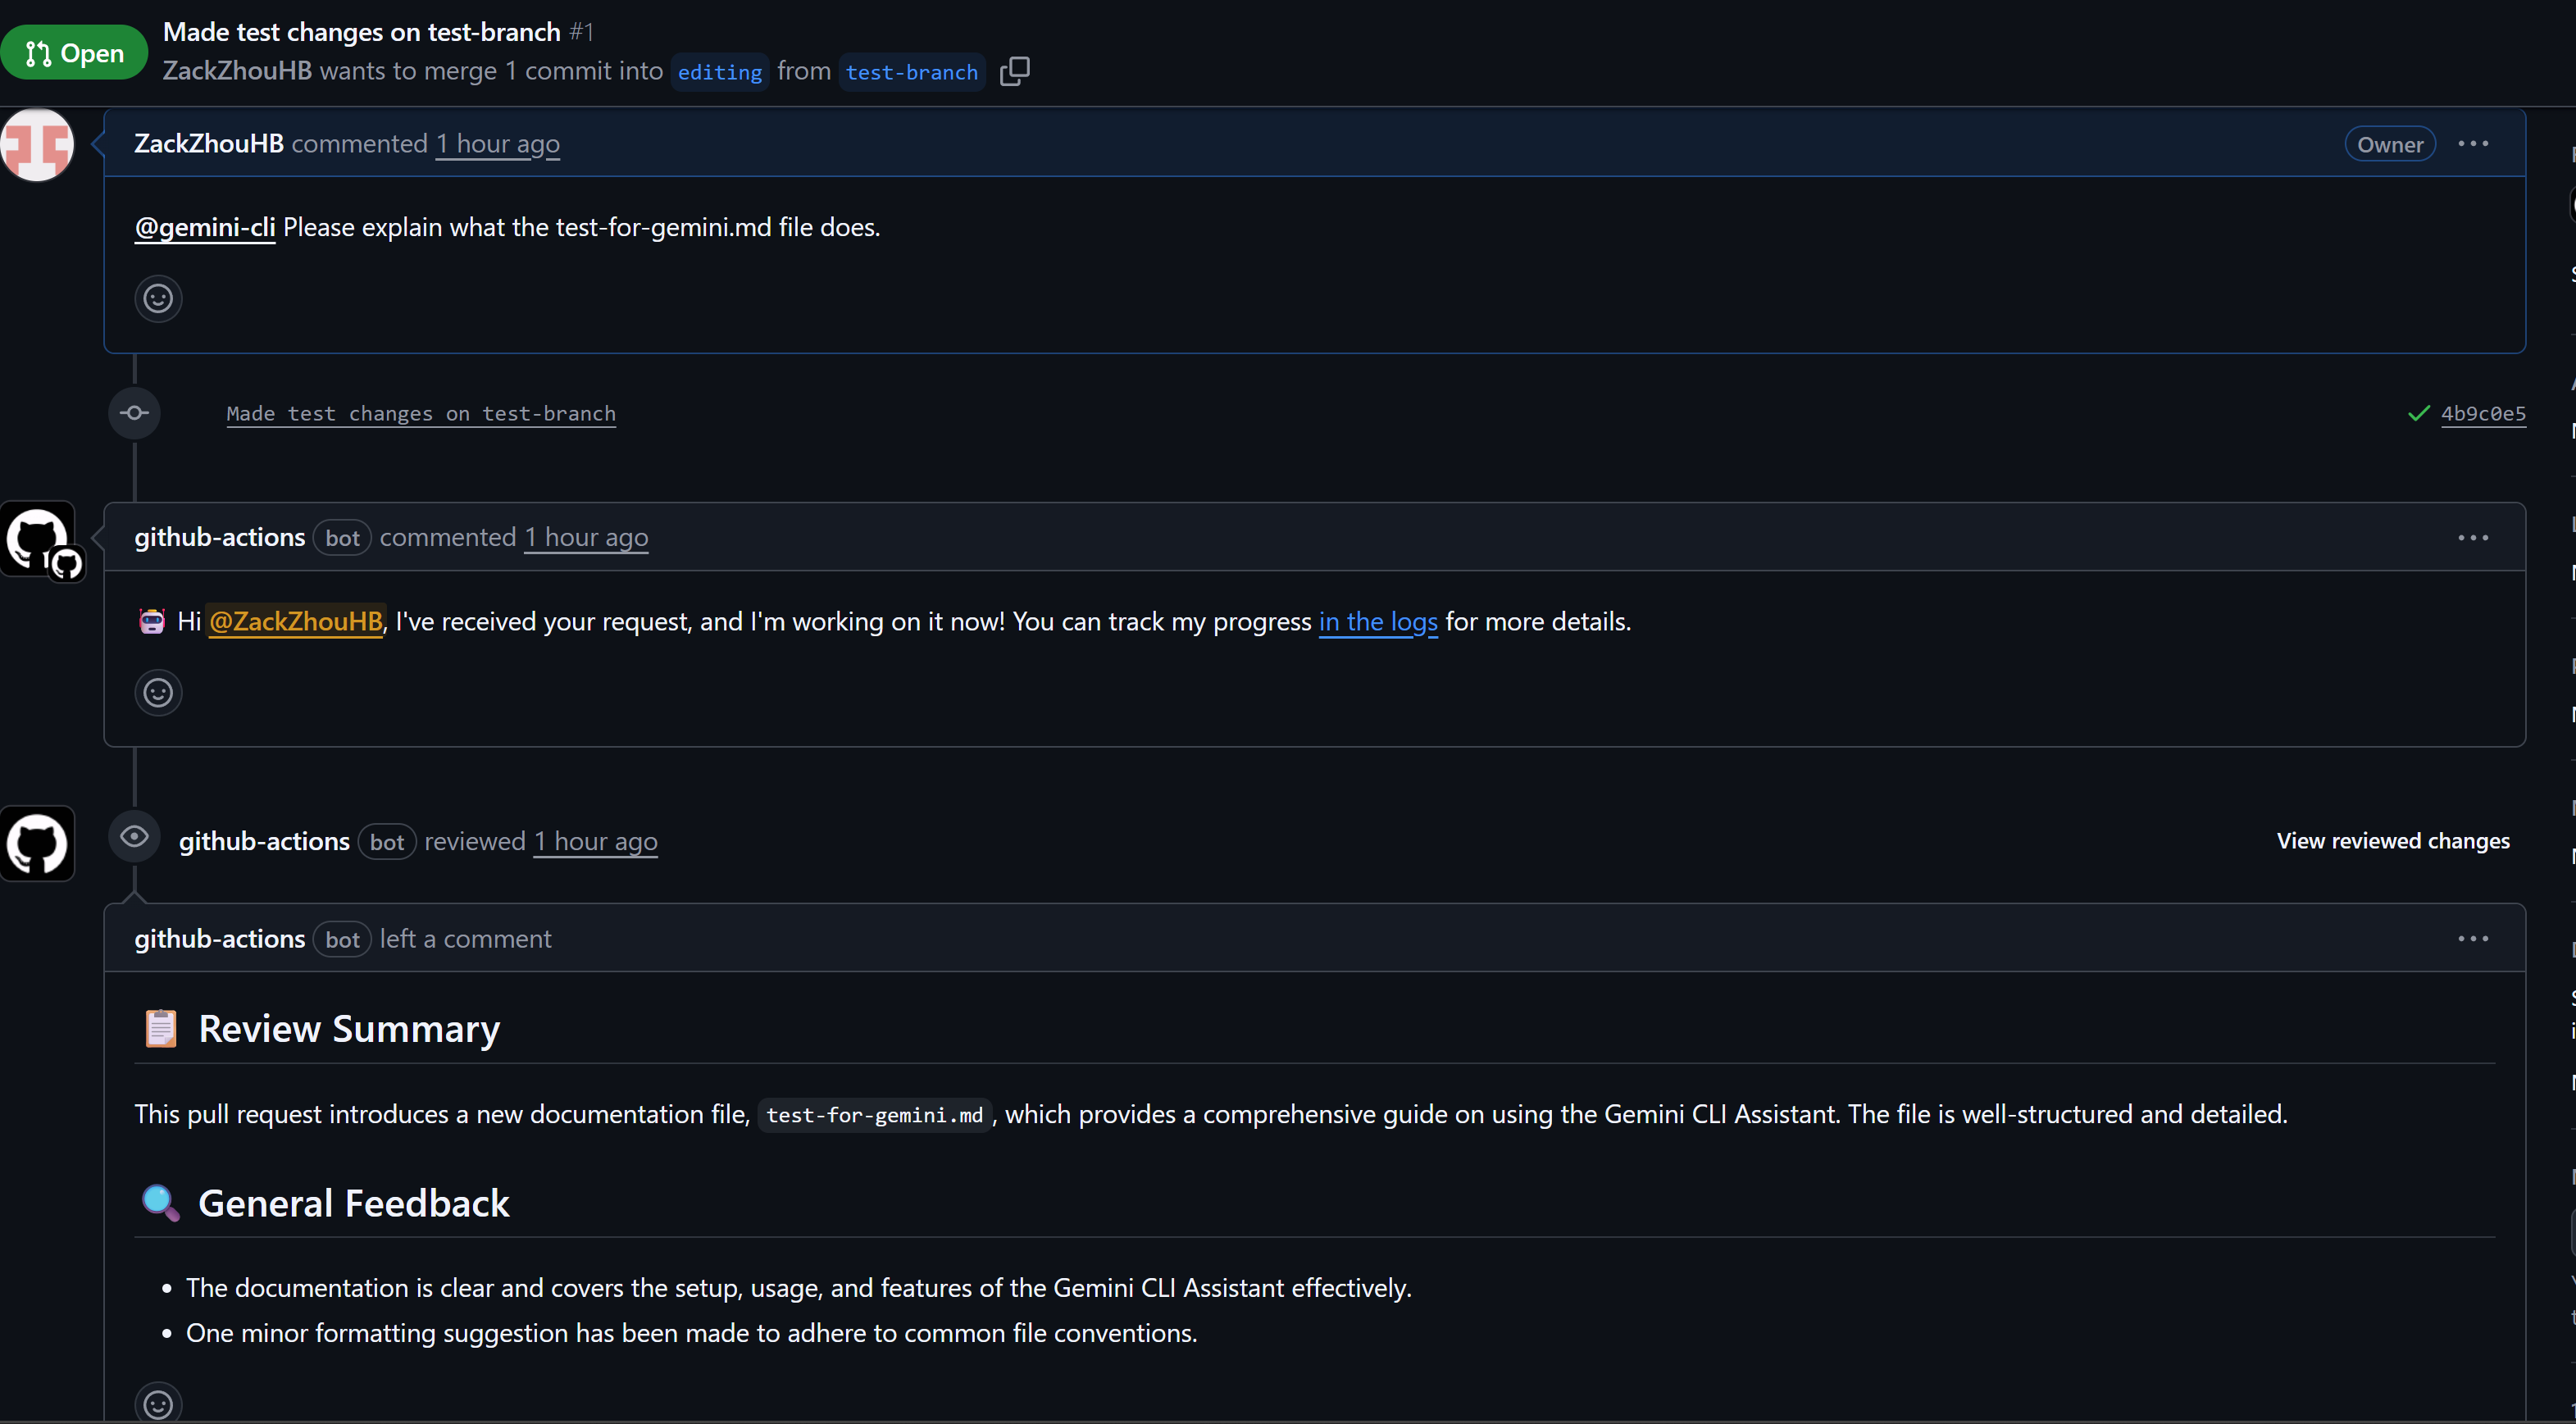The height and width of the screenshot is (1424, 2576).
Task: Click the eye icon for the review event
Action: pos(134,837)
